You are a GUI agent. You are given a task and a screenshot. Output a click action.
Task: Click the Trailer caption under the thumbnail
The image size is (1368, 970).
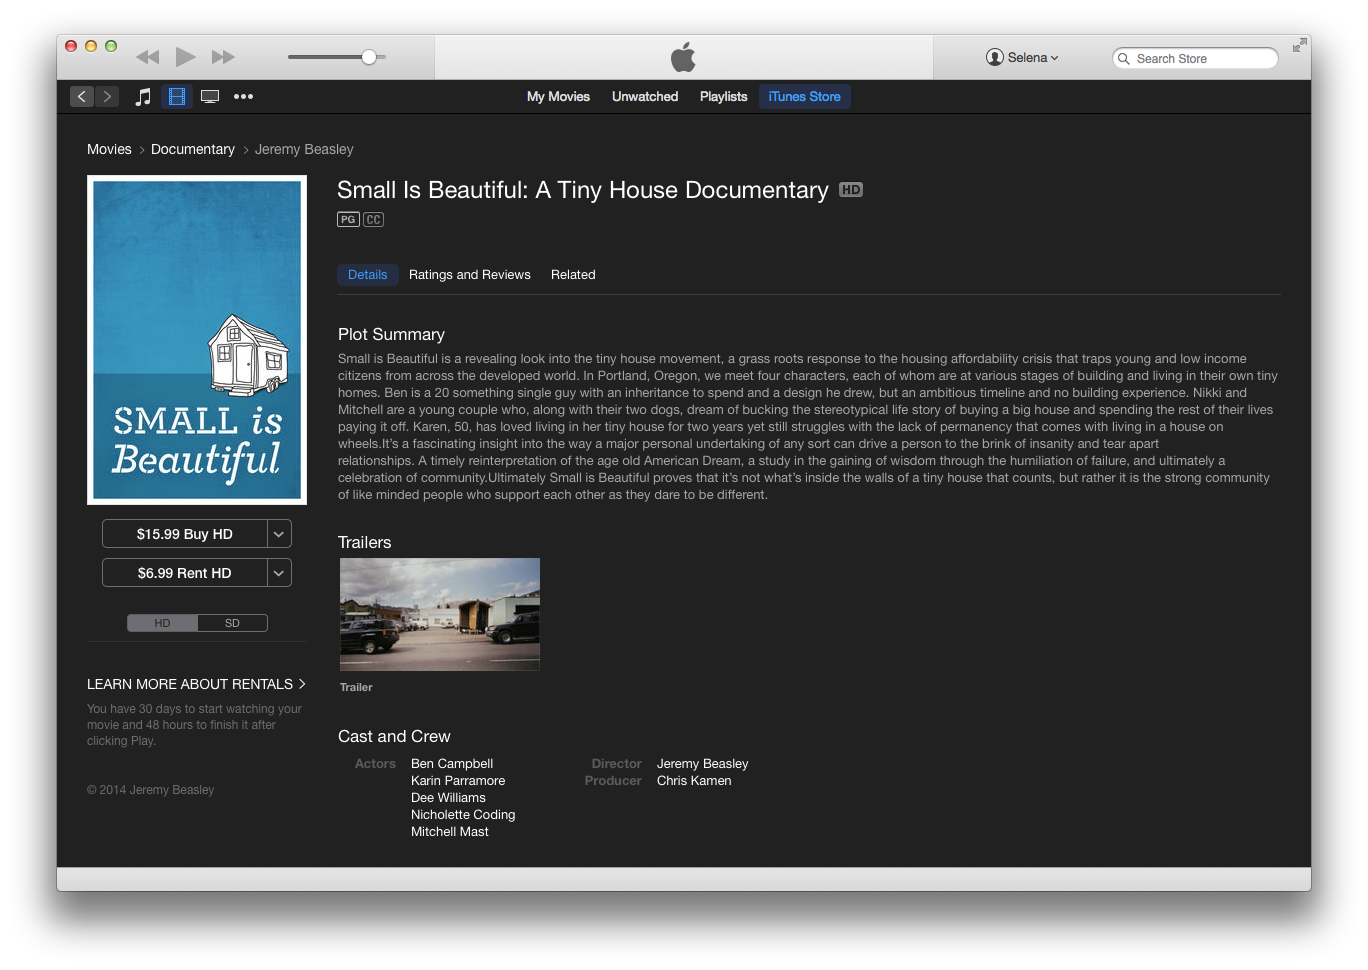[x=356, y=688]
